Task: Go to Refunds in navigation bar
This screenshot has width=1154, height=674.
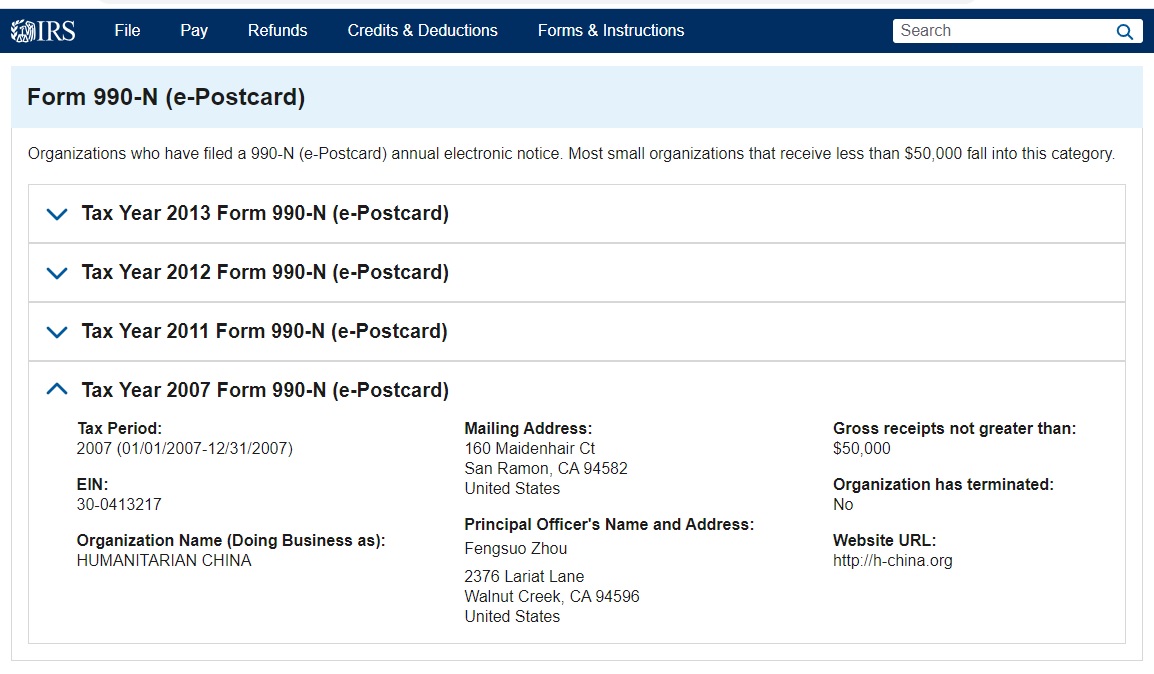Action: pyautogui.click(x=277, y=31)
